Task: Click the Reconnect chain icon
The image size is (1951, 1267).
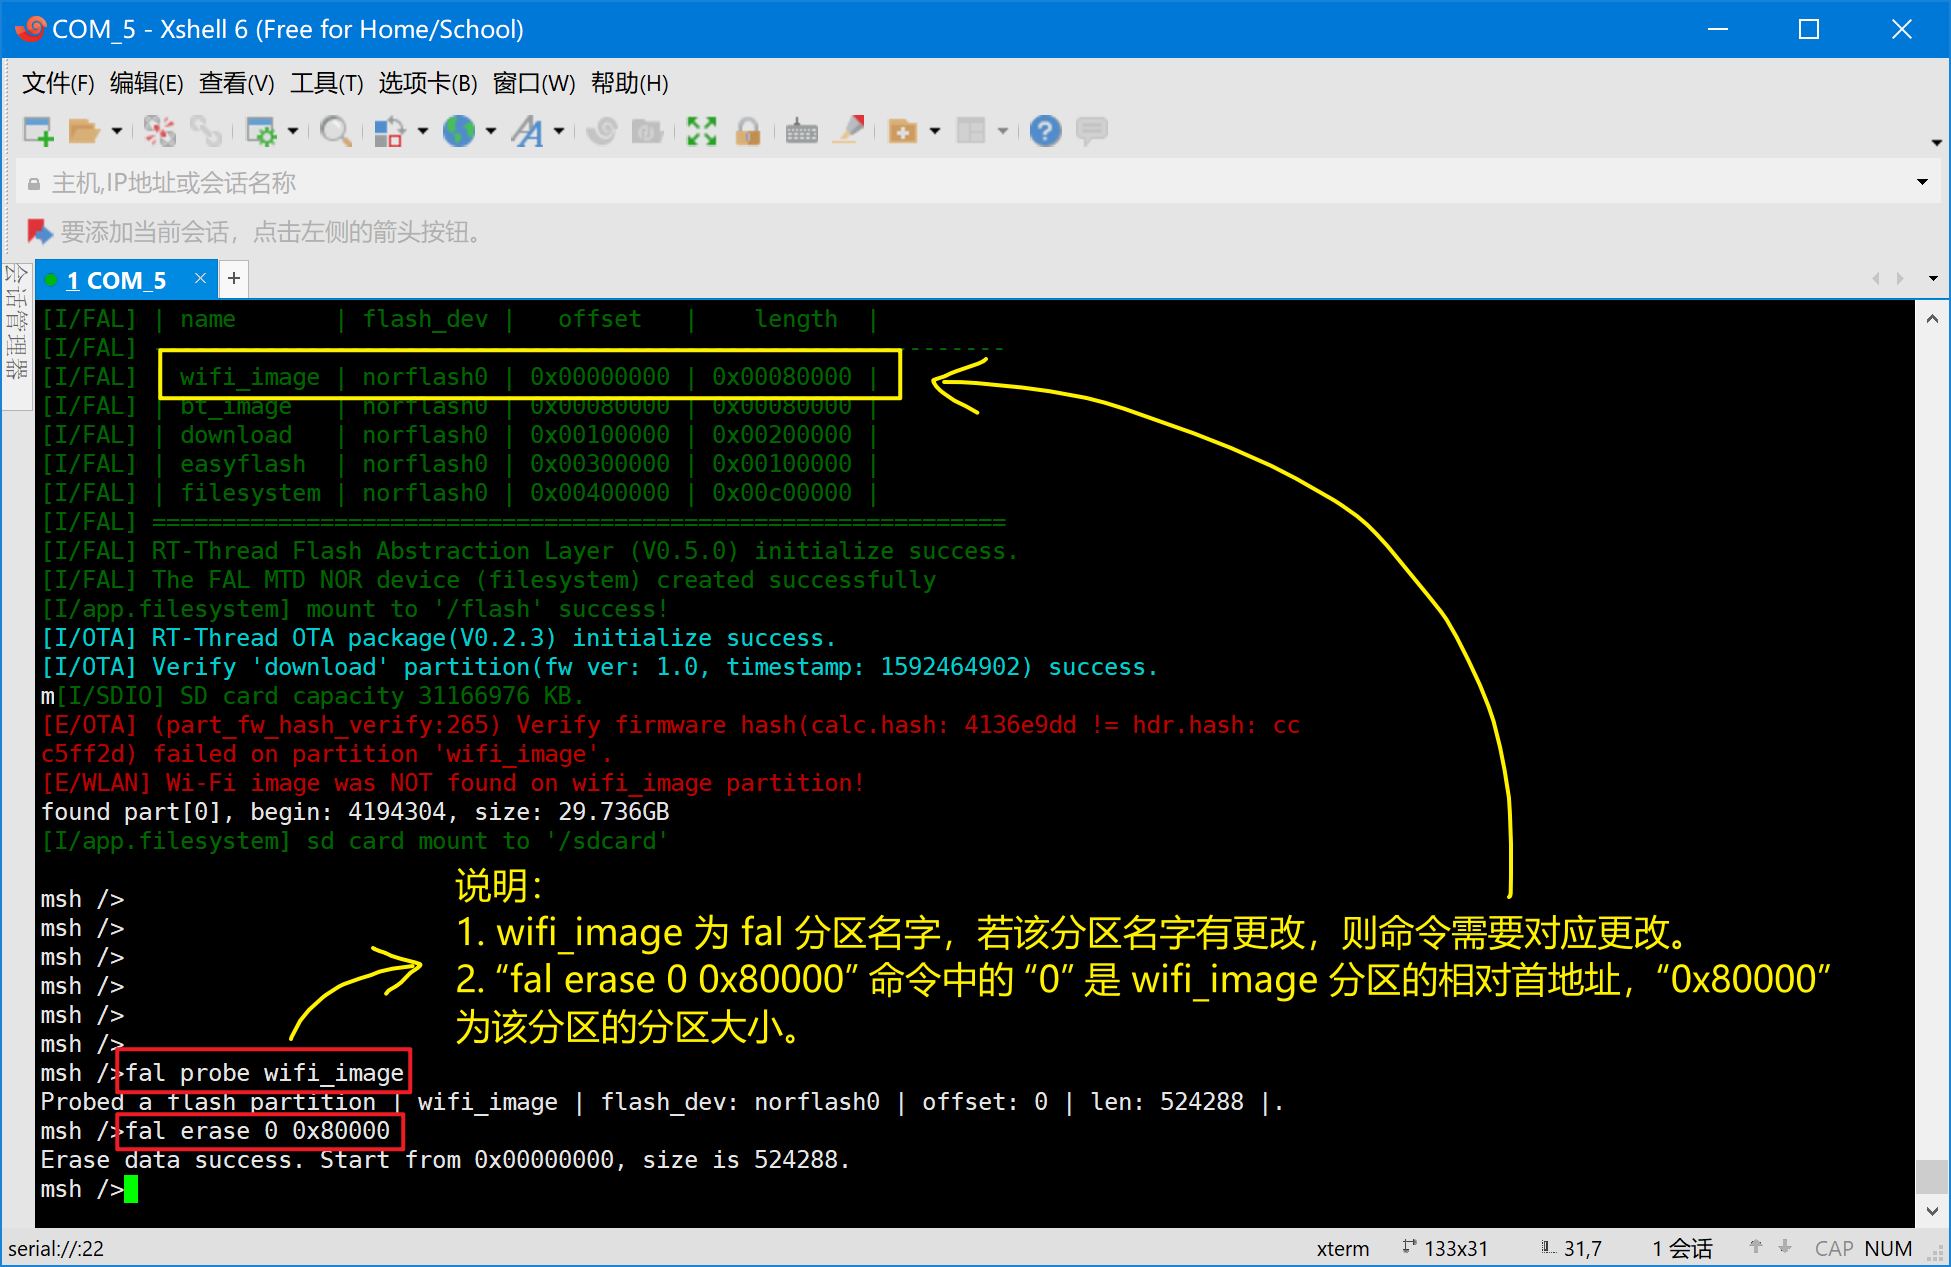Action: [206, 131]
